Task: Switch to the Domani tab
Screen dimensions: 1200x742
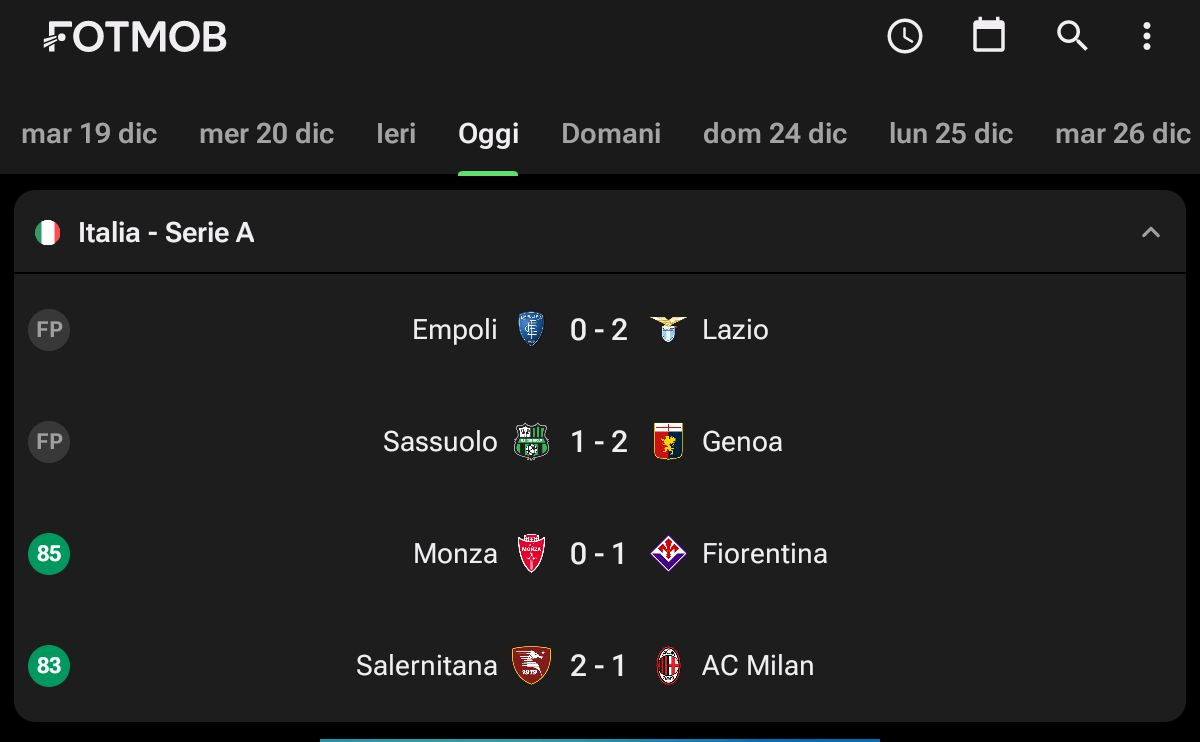Action: pyautogui.click(x=611, y=134)
